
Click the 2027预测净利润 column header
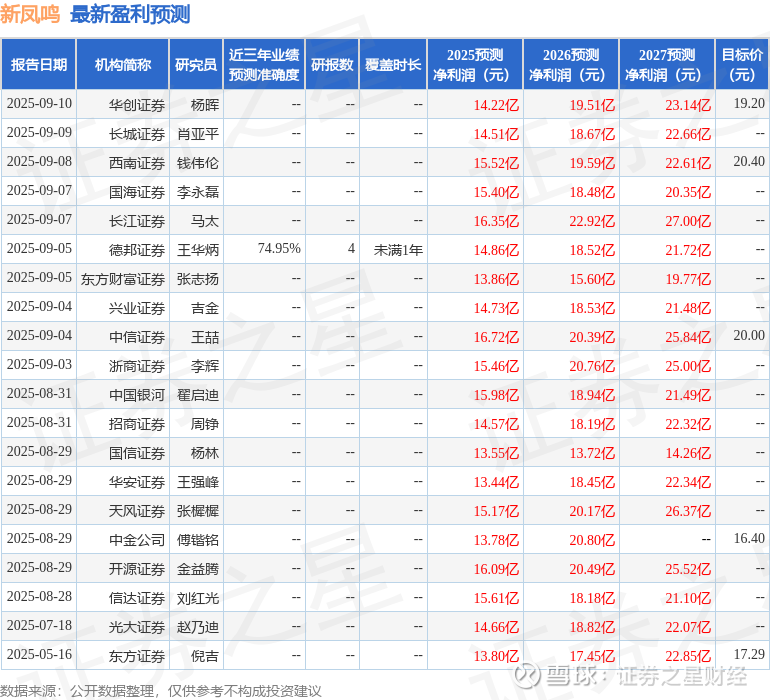(667, 65)
